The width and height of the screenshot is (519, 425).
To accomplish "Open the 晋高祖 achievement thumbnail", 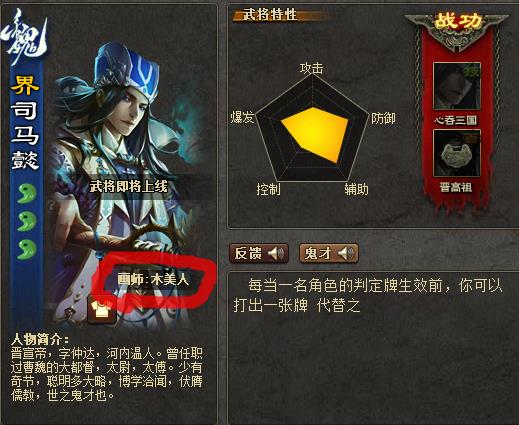I will 456,153.
